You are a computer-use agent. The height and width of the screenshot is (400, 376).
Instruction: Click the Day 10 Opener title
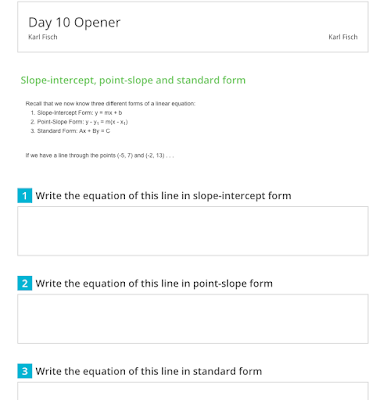(74, 22)
